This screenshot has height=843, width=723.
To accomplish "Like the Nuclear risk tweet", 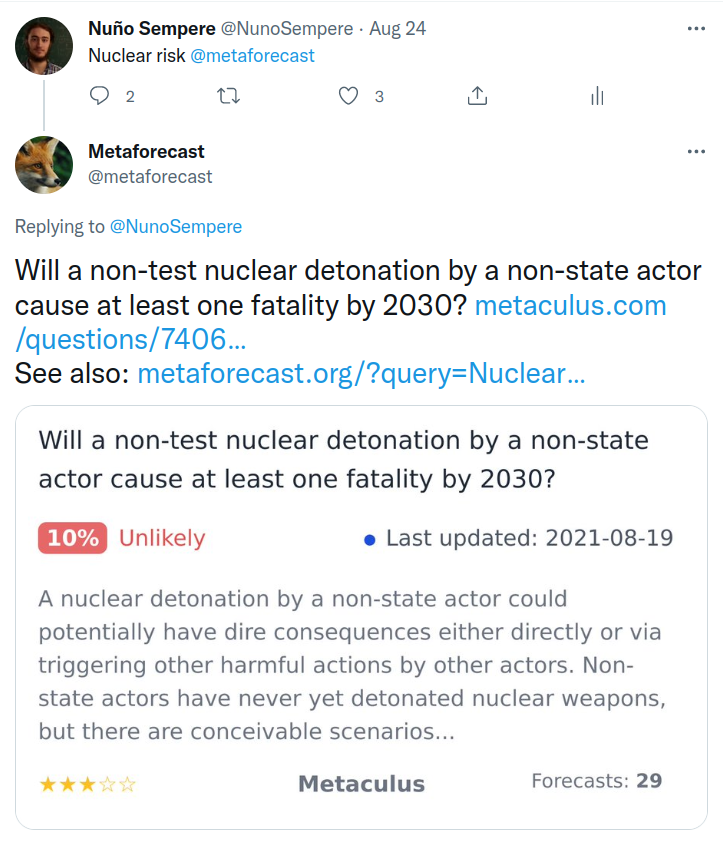I will pos(348,96).
